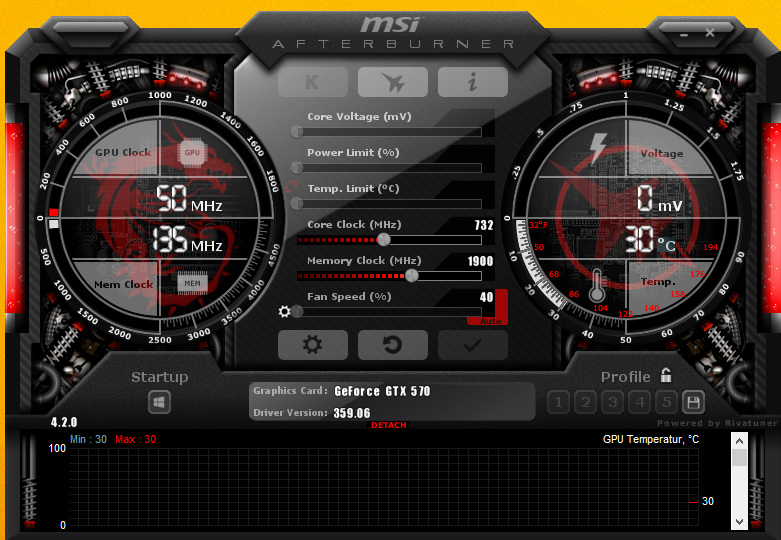Viewport: 781px width, 540px height.
Task: Click the GPU Clock gauge label
Action: pyautogui.click(x=123, y=152)
